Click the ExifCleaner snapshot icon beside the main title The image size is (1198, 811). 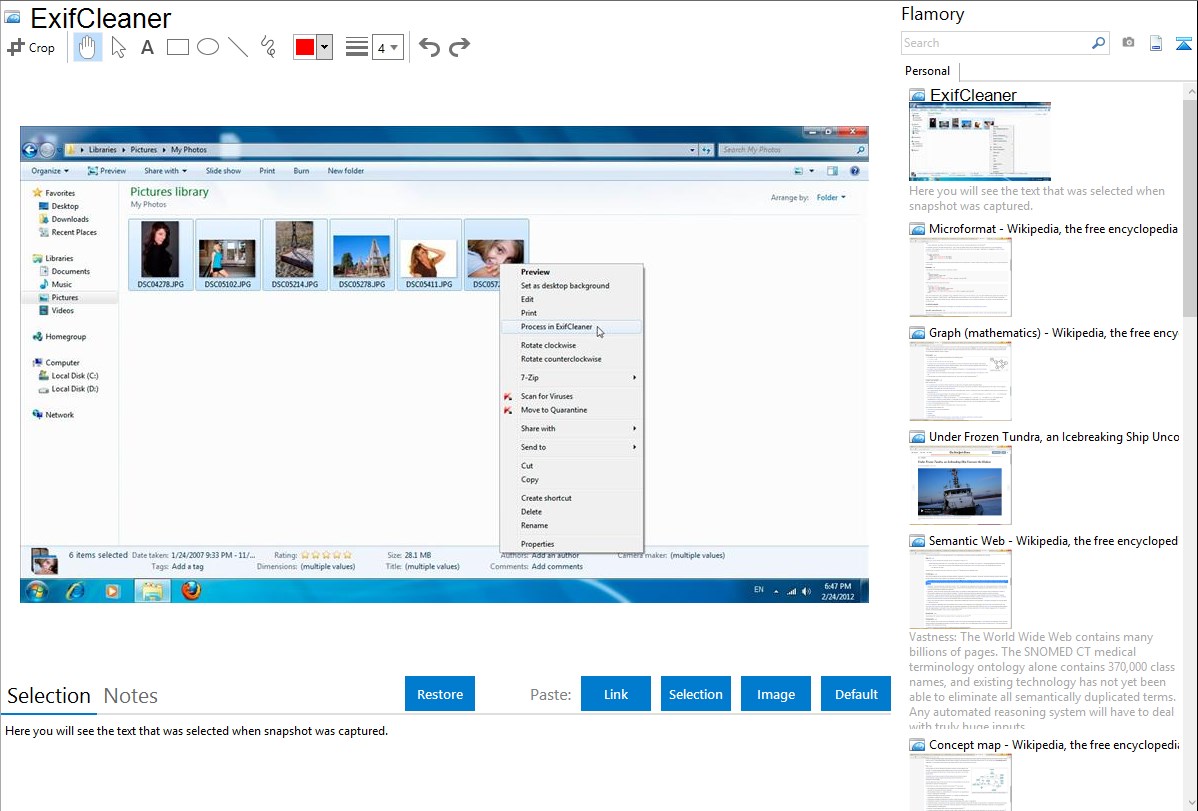[13, 17]
